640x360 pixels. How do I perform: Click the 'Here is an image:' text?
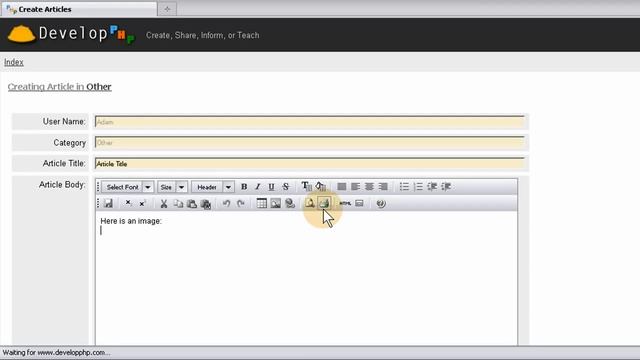click(131, 221)
